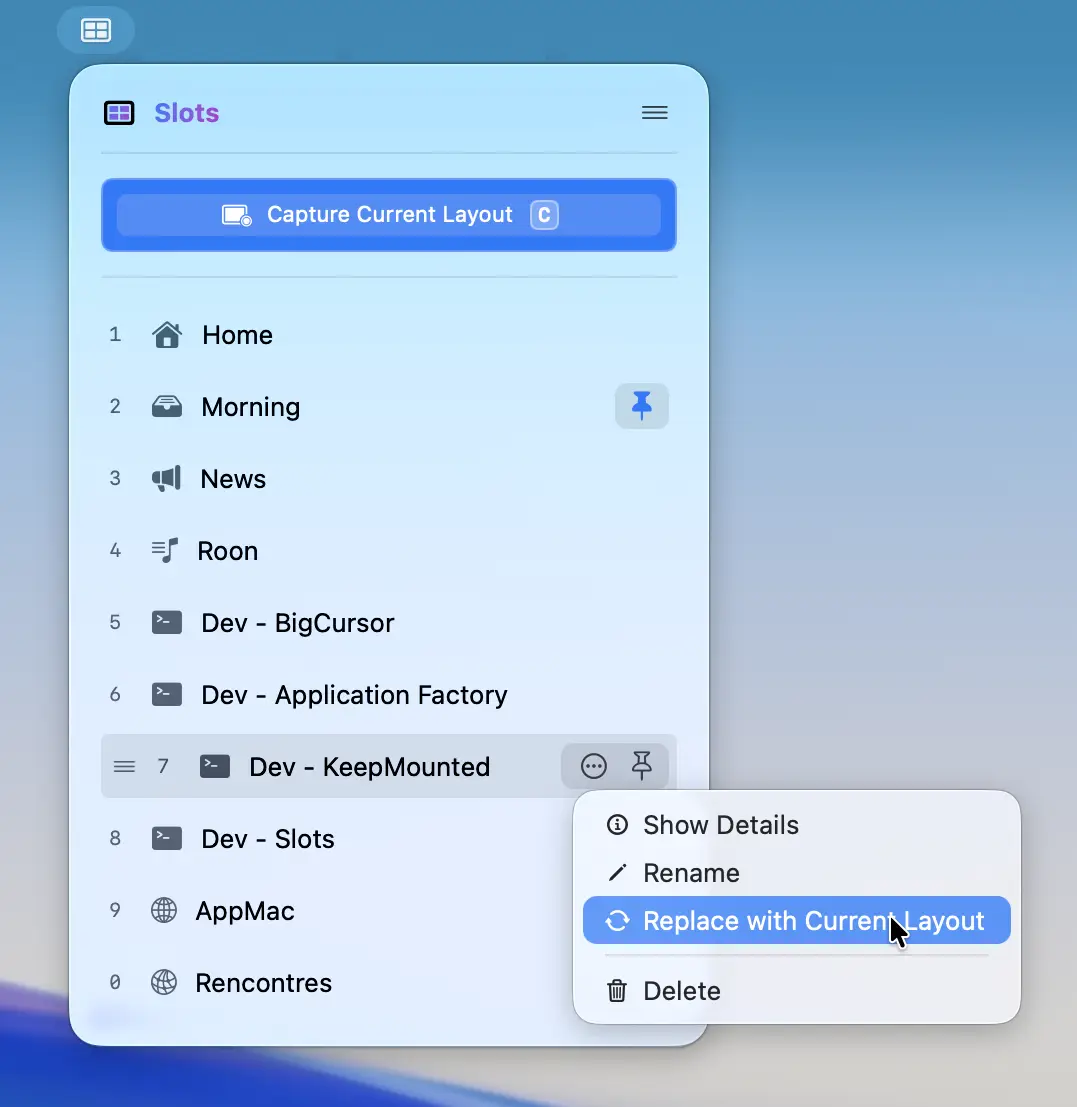Screen dimensions: 1077x1107
Task: Click the info icon beside Show Details
Action: click(x=617, y=825)
